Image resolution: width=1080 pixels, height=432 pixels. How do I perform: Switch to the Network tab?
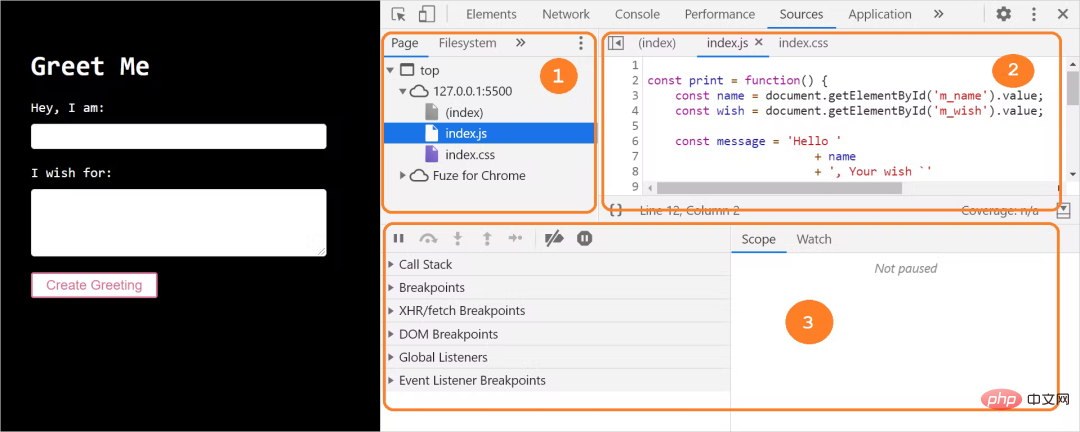[x=565, y=14]
